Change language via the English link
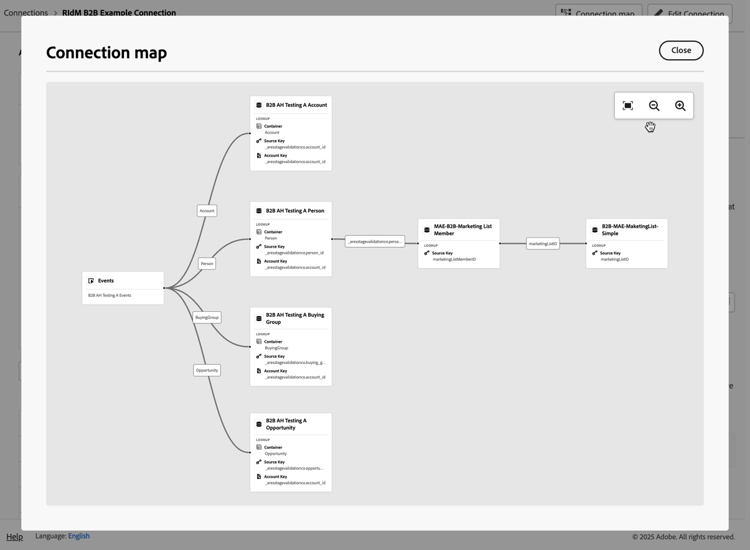 [79, 536]
